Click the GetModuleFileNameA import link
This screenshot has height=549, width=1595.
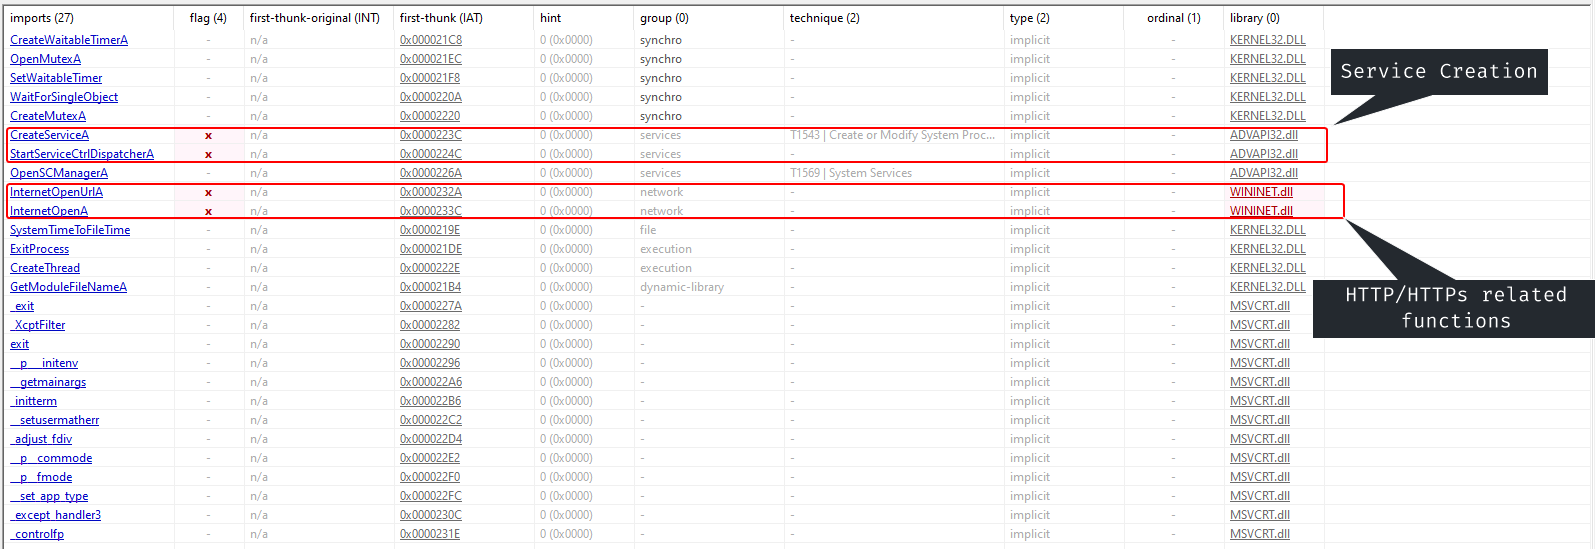68,287
